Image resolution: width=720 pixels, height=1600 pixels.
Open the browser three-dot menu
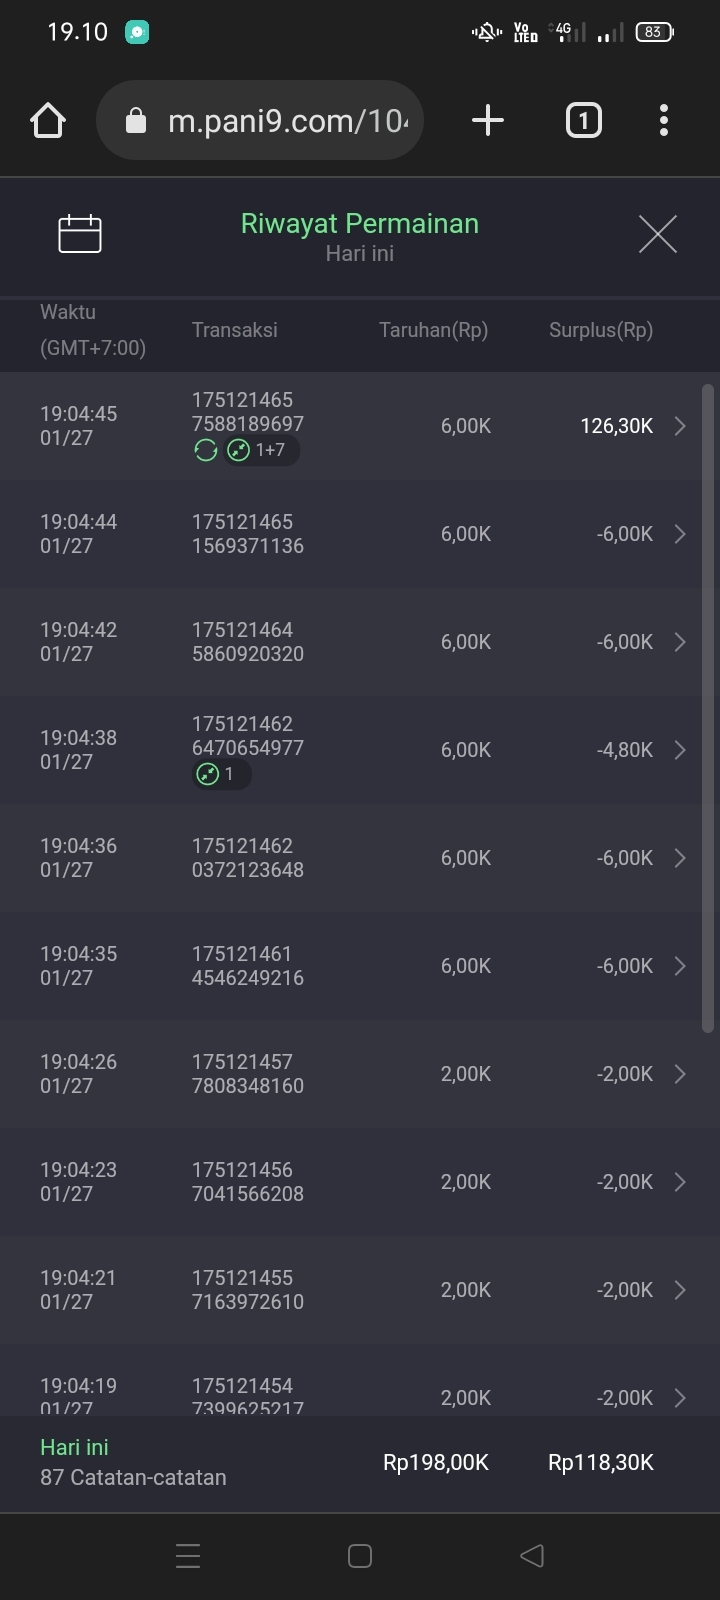[x=664, y=121]
